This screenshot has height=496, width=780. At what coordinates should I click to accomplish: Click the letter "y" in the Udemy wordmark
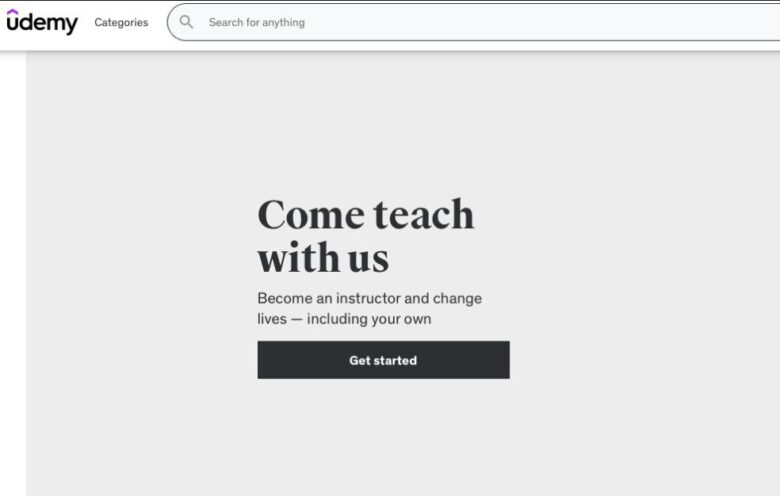click(72, 25)
